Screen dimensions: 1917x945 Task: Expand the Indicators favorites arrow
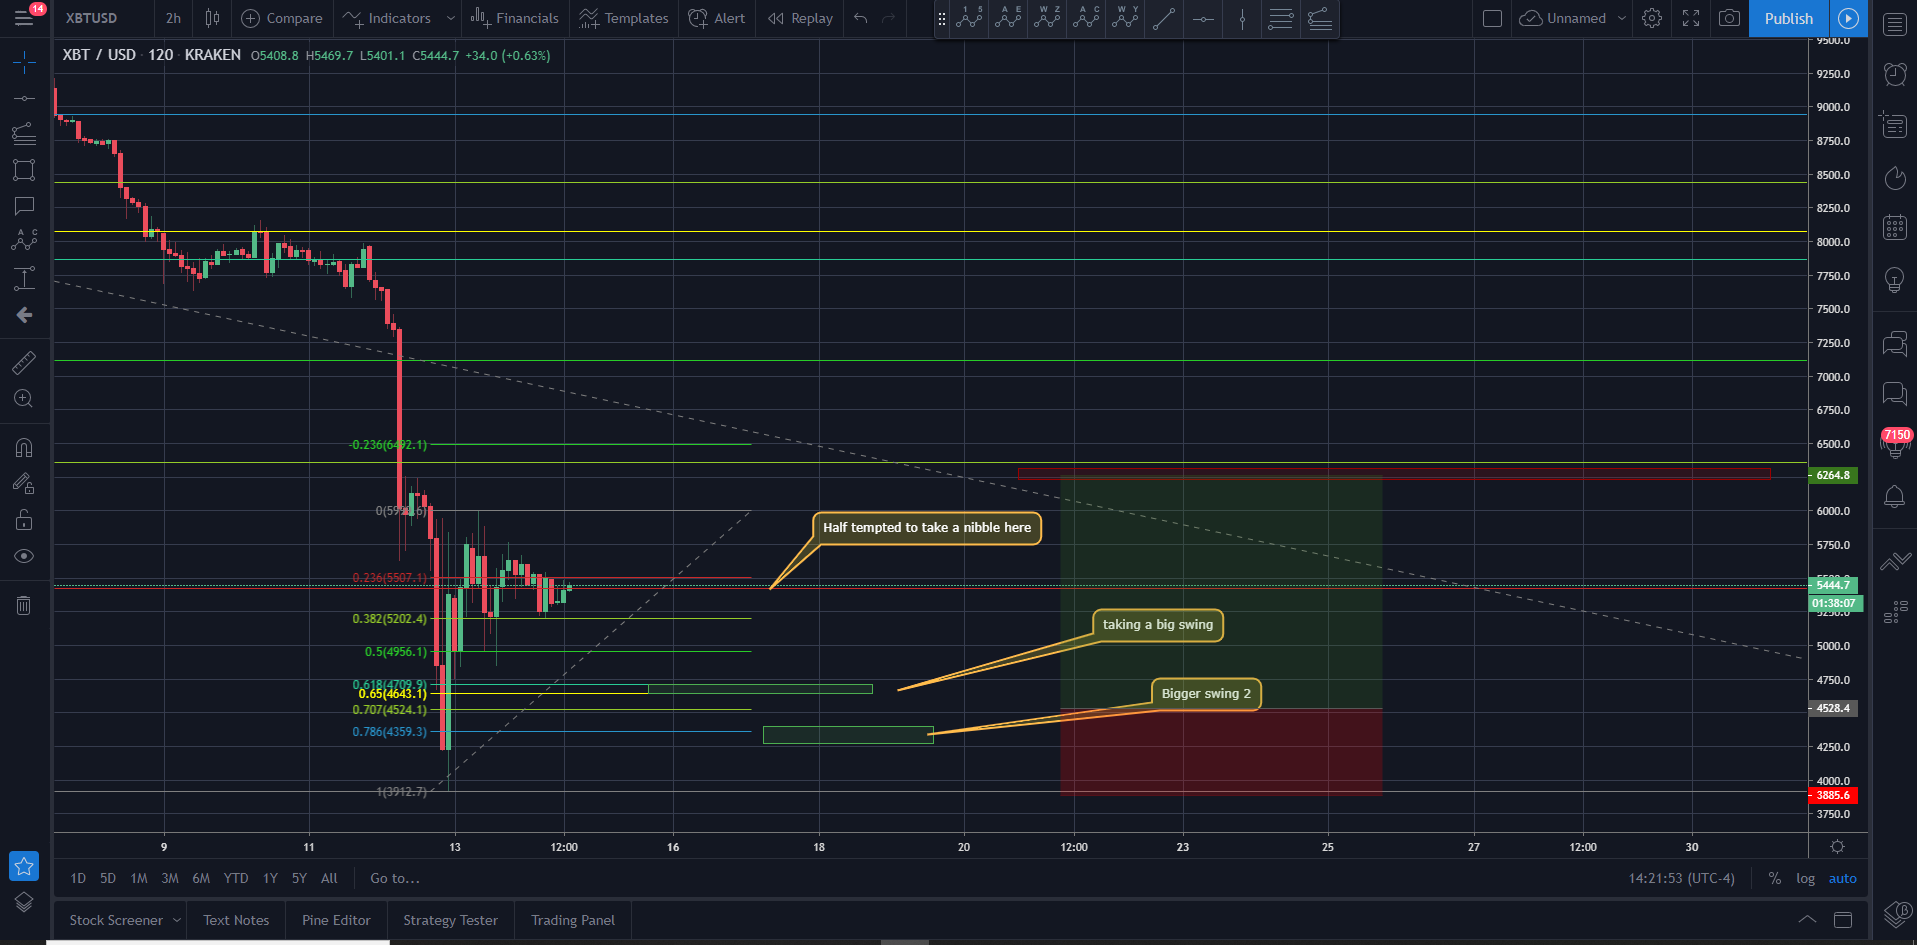(451, 18)
